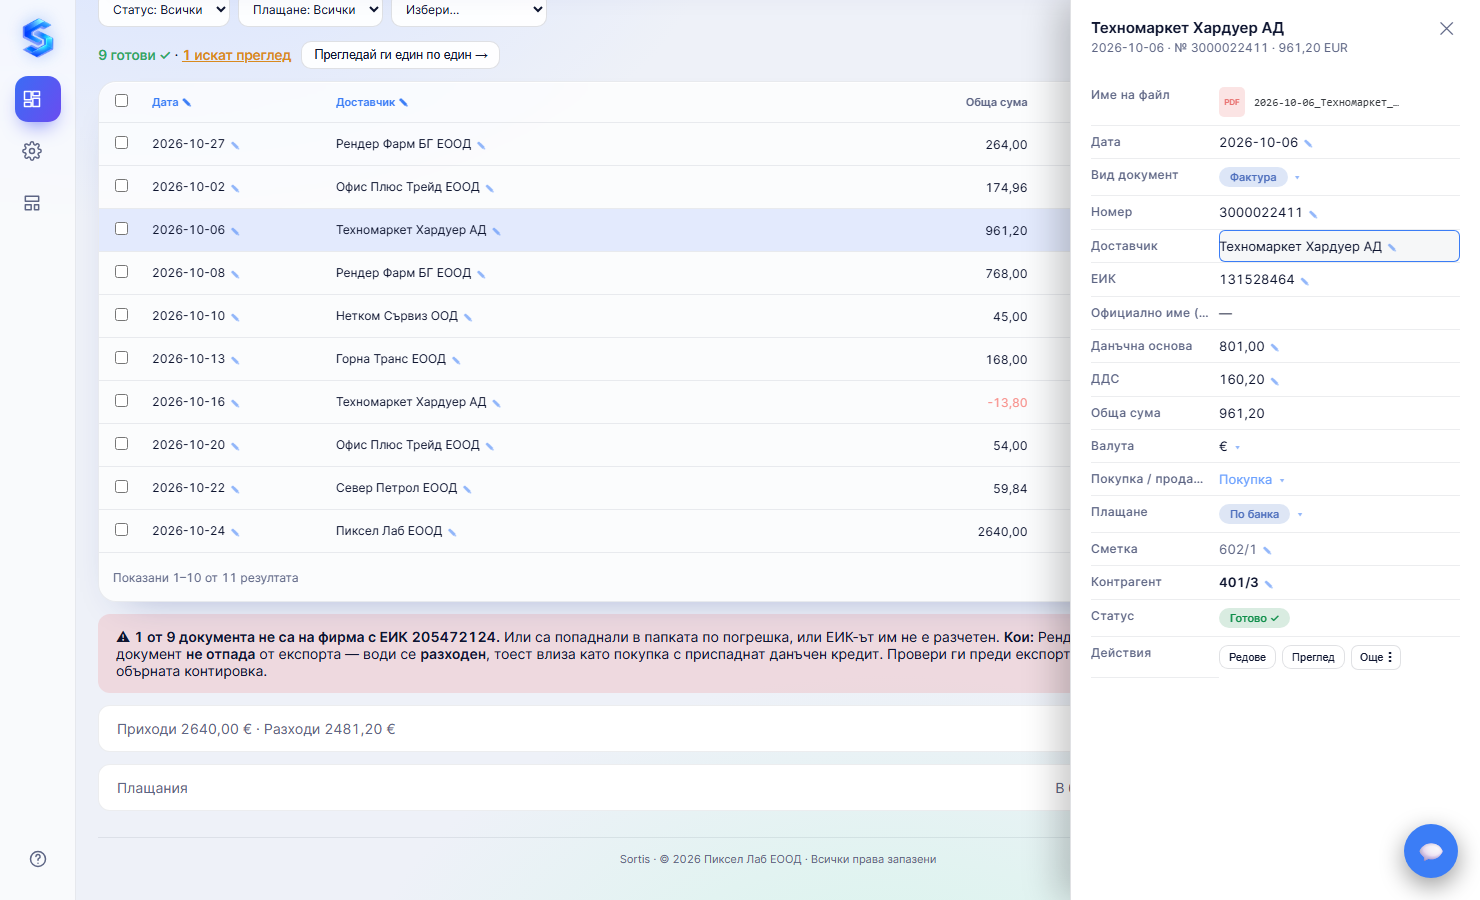Check the Нетком Сървиз ООД row checkbox
The width and height of the screenshot is (1480, 900).
click(122, 315)
